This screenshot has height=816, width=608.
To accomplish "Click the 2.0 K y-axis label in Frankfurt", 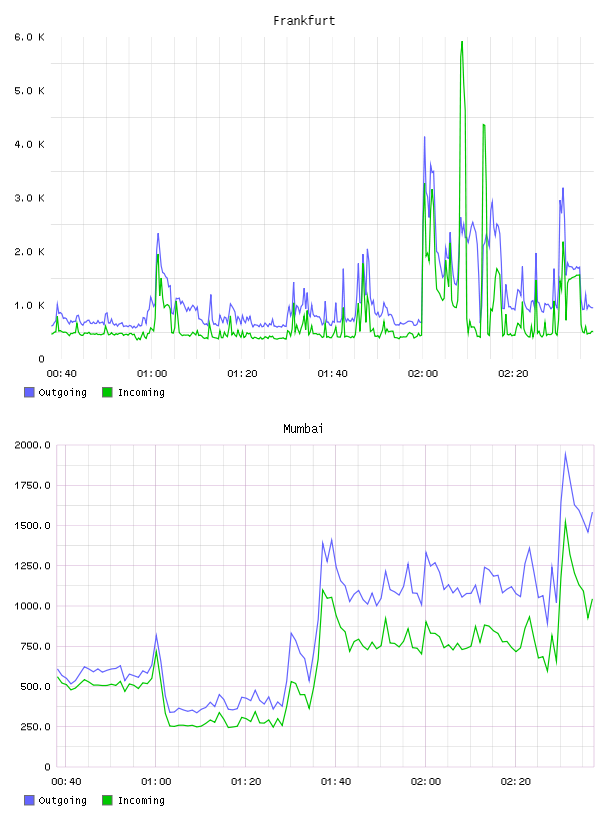I will tap(30, 251).
